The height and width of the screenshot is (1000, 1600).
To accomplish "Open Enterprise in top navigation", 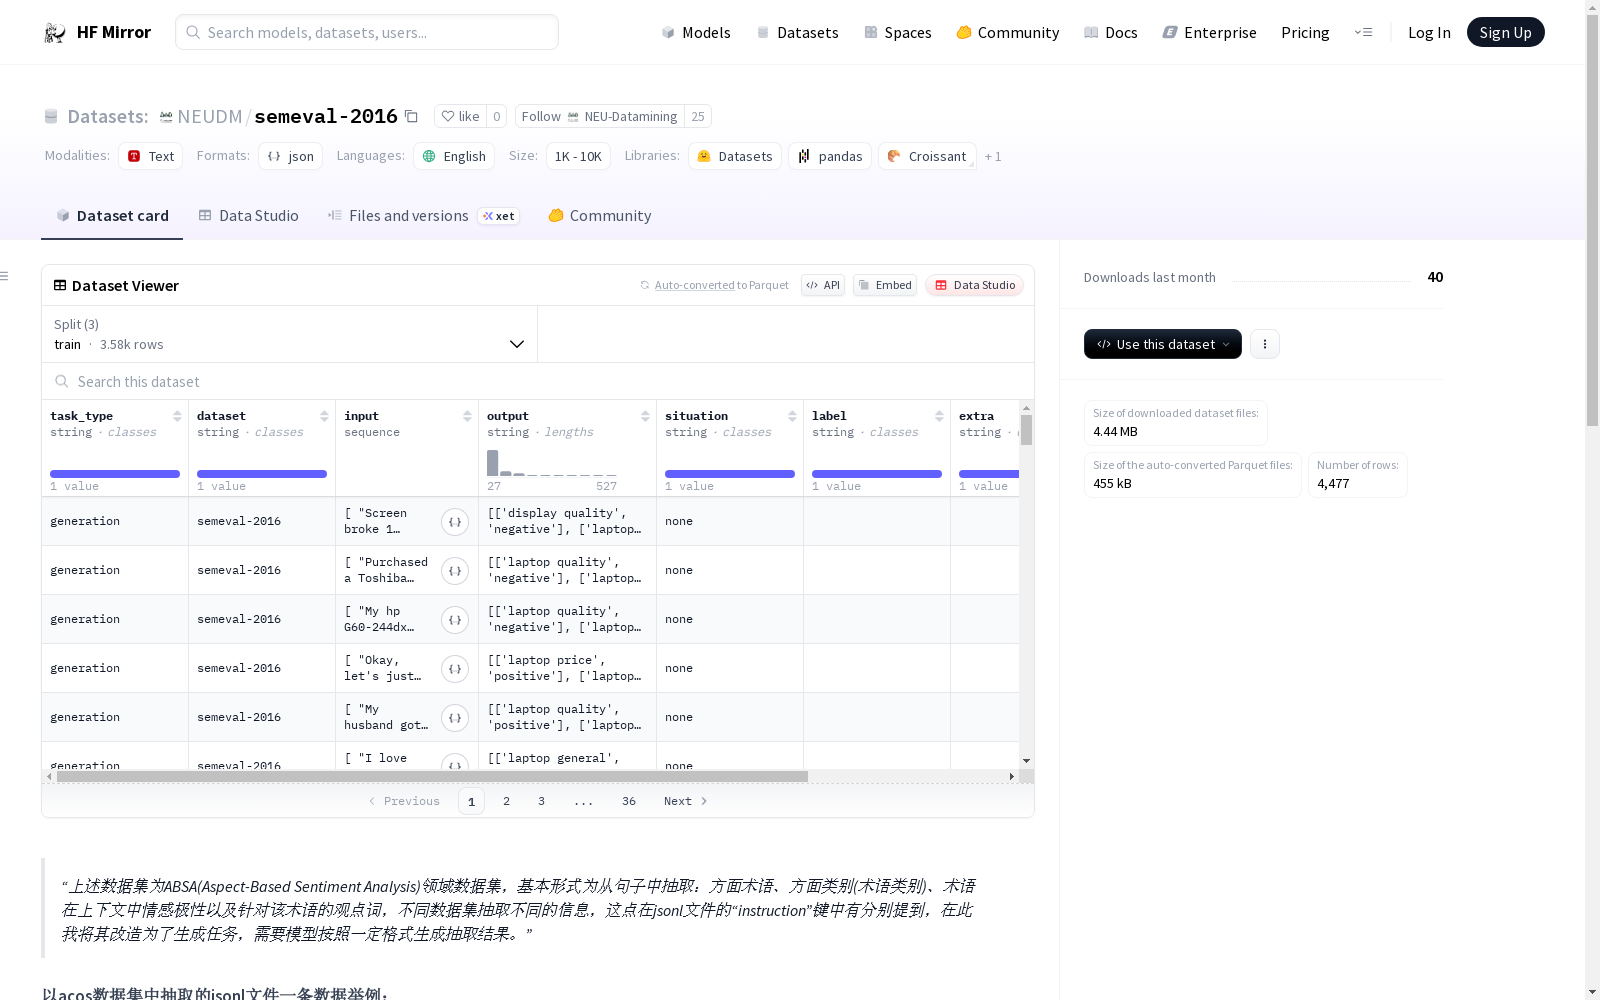I will tap(1209, 32).
